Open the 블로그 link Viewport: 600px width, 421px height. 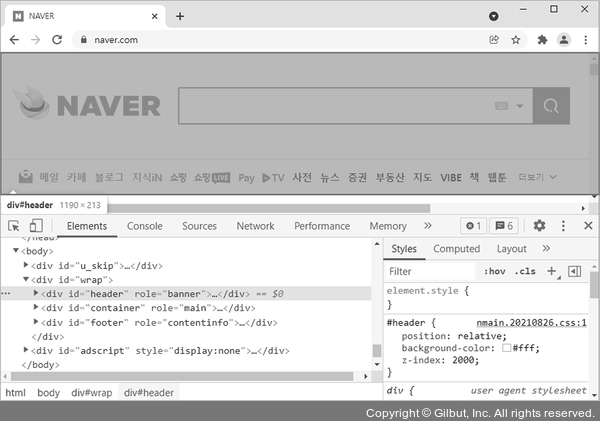[x=109, y=177]
